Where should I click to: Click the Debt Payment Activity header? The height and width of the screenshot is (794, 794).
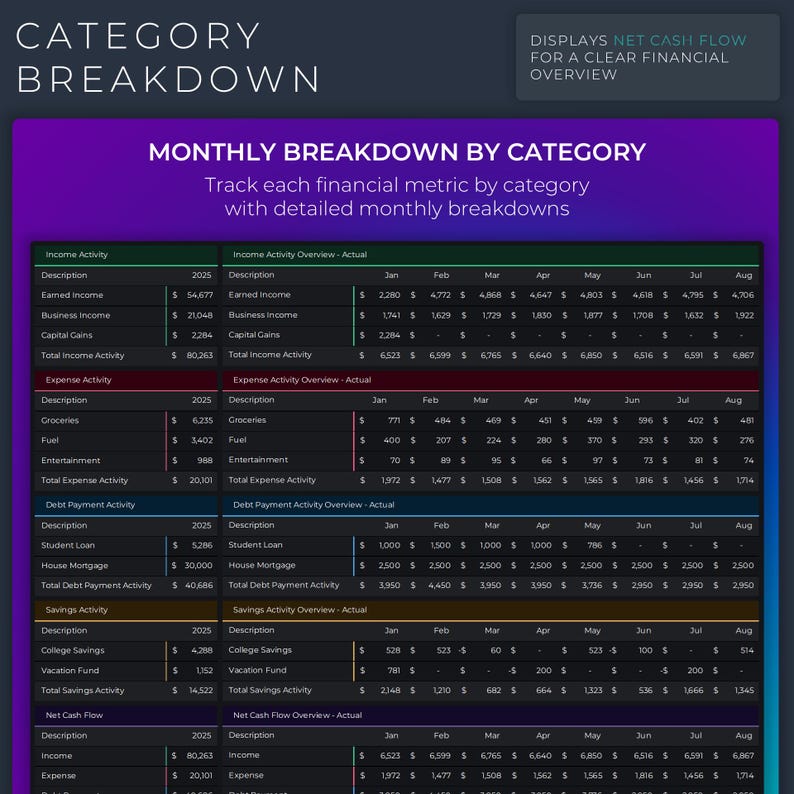tap(126, 505)
